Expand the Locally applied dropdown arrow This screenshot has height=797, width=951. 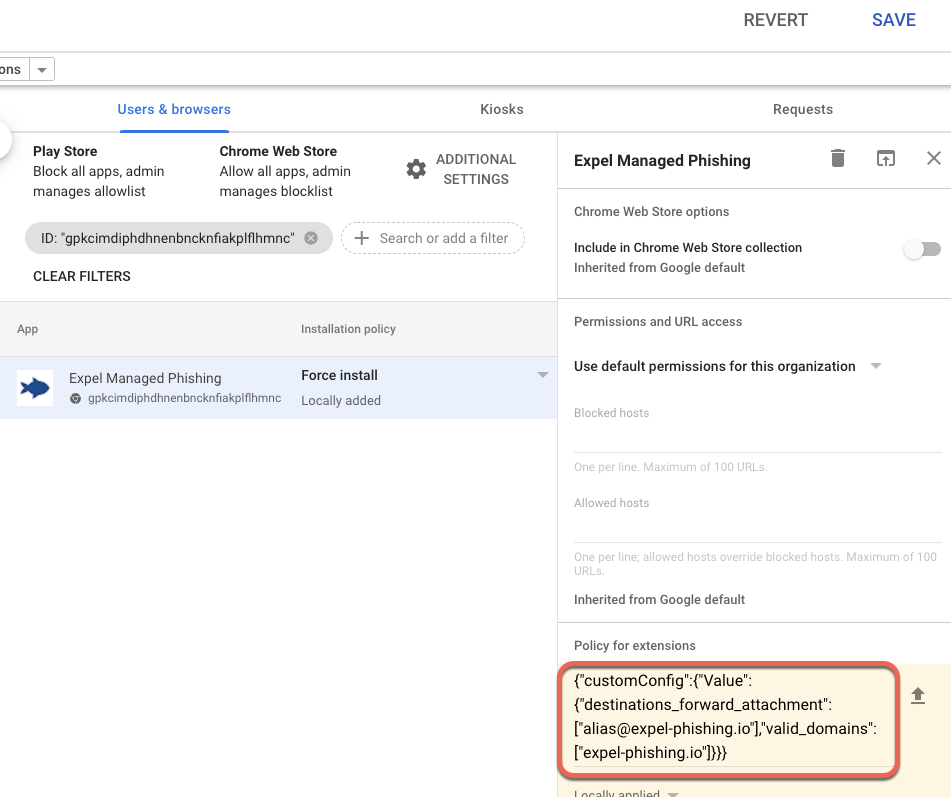tap(673, 793)
